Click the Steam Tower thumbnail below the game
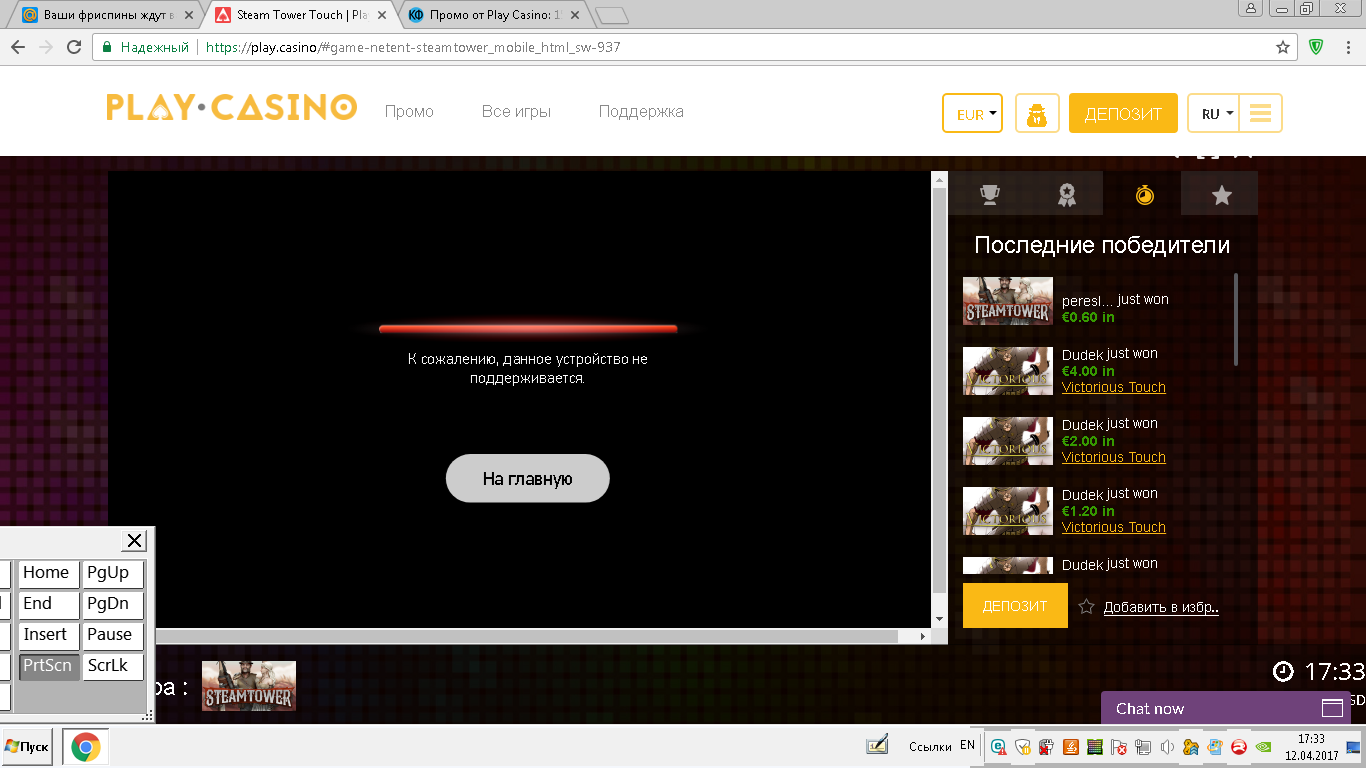Screen dimensions: 1366x768 (x=249, y=686)
